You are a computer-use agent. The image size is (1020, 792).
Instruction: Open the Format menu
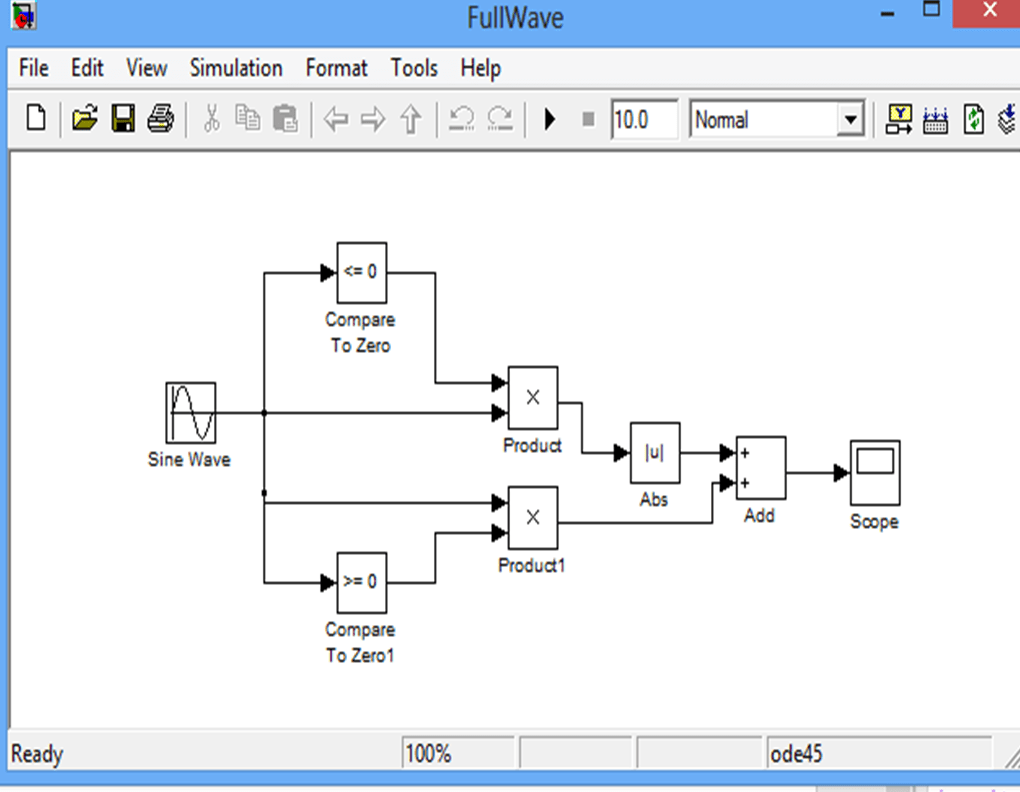pos(336,68)
